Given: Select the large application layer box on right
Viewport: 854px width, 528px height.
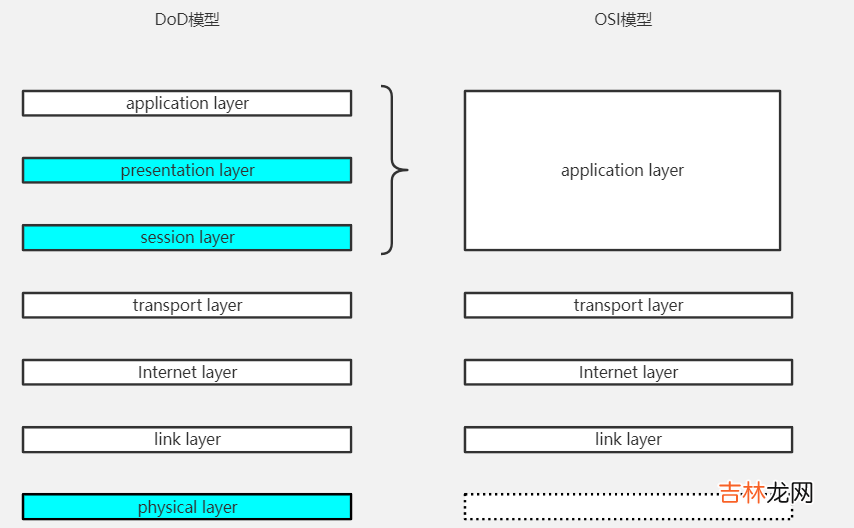Looking at the screenshot, I should click(x=622, y=170).
